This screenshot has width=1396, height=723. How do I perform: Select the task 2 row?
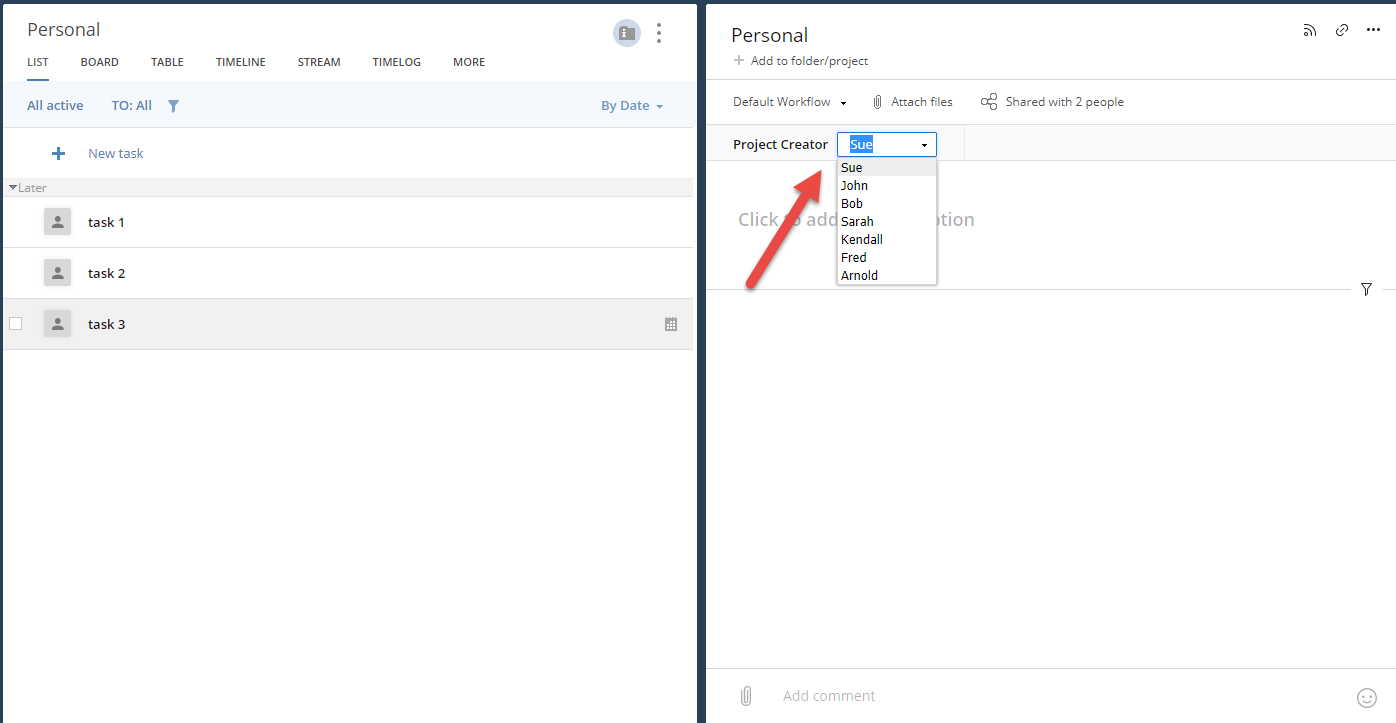coord(348,273)
